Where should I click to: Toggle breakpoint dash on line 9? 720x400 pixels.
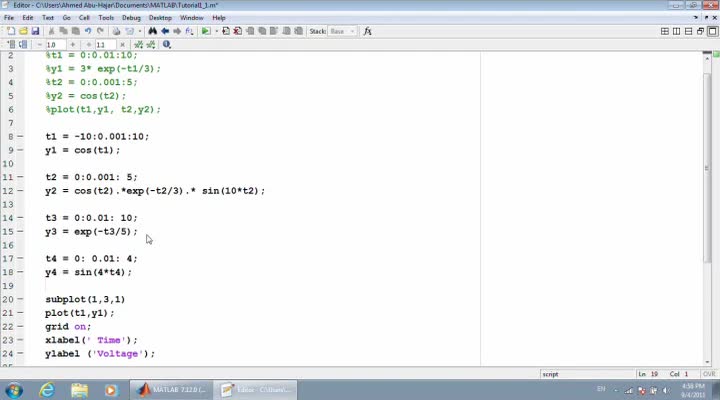[x=20, y=150]
